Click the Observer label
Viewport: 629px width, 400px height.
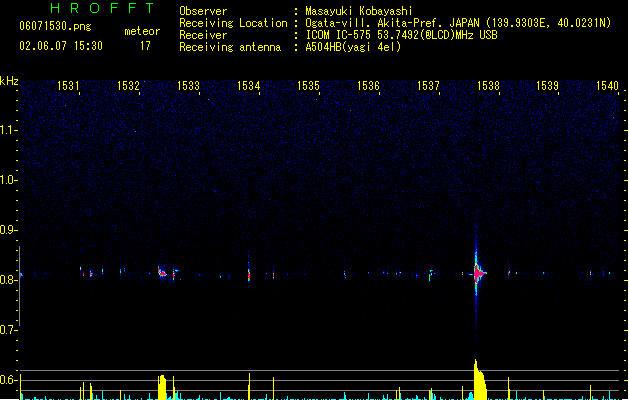[203, 11]
